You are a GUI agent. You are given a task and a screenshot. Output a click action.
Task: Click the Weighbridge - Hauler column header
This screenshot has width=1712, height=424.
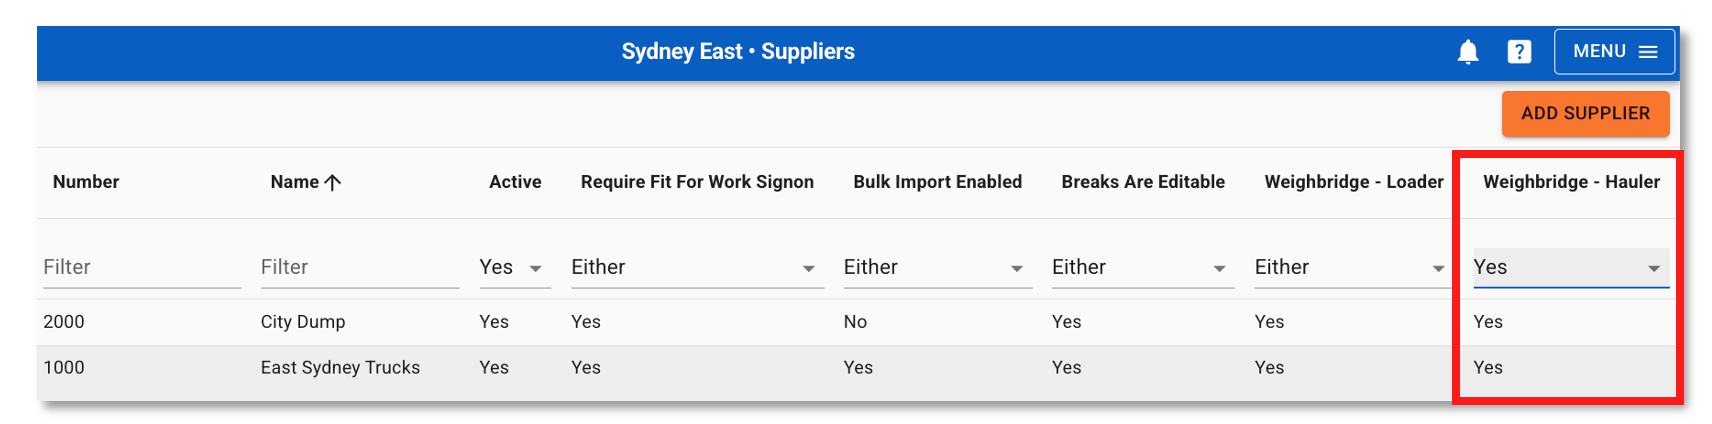pos(1571,182)
